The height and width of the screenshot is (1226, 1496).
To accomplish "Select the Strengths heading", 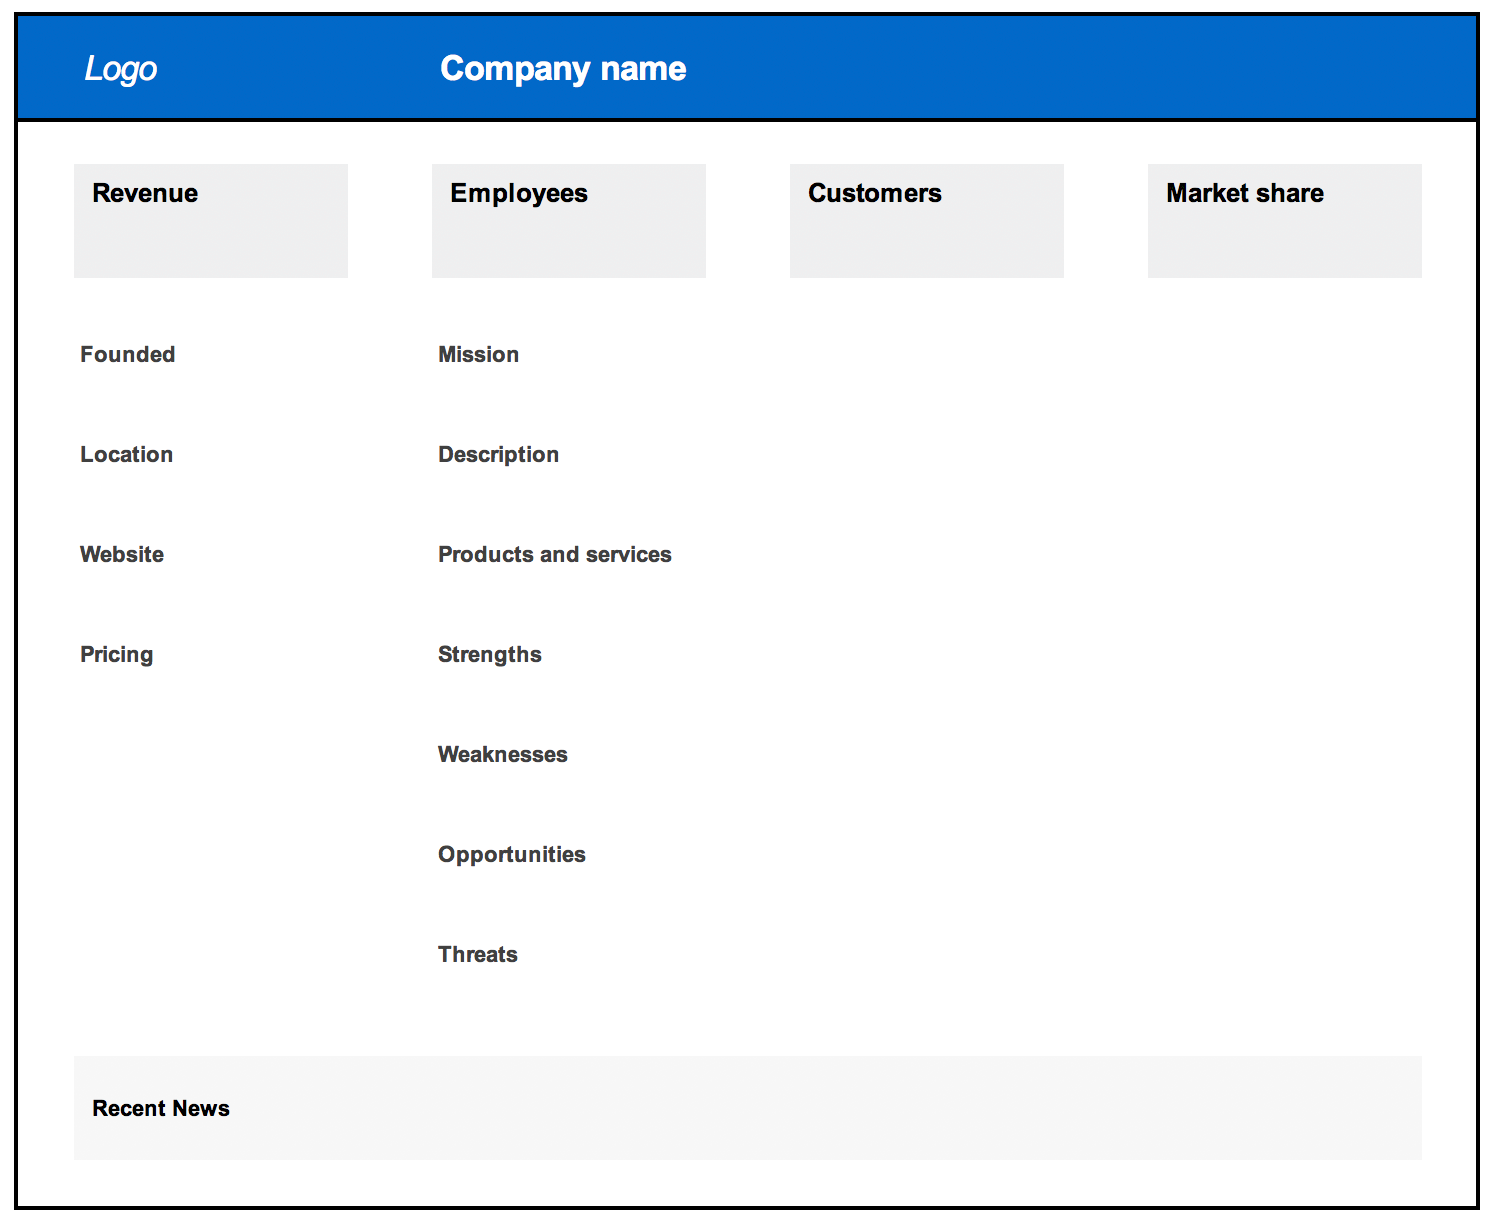I will pyautogui.click(x=489, y=654).
